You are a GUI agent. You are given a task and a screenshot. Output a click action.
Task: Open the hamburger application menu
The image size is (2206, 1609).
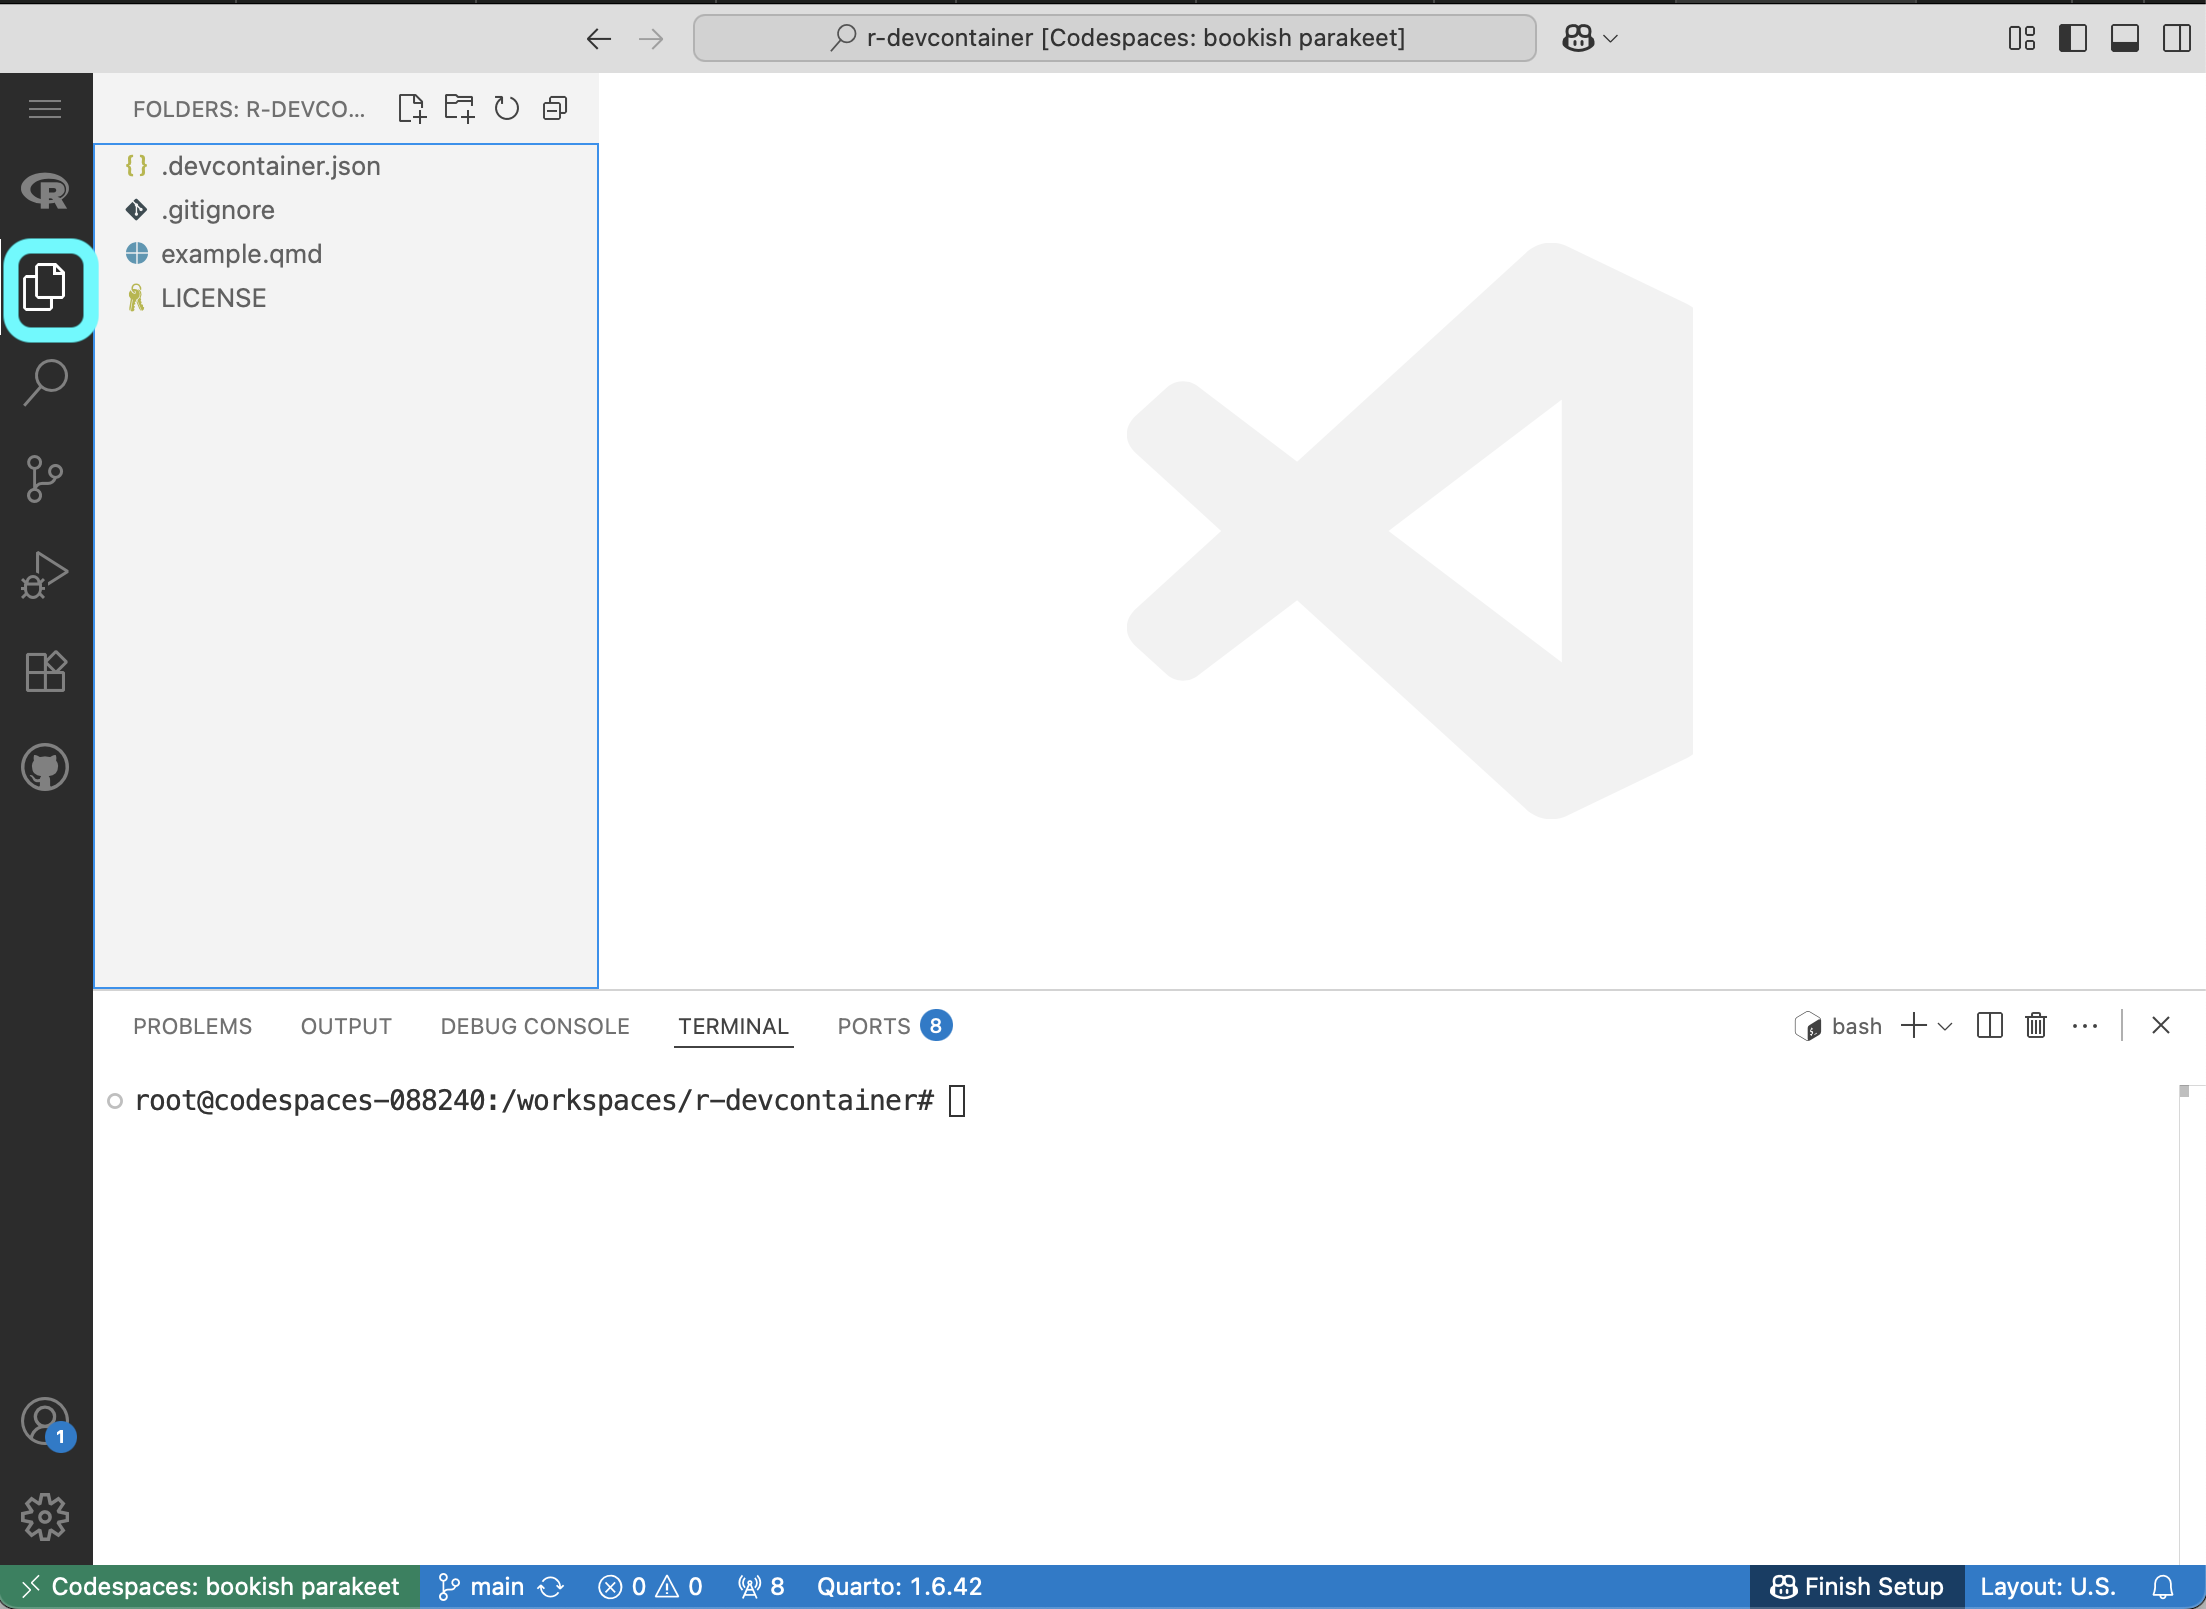[45, 108]
